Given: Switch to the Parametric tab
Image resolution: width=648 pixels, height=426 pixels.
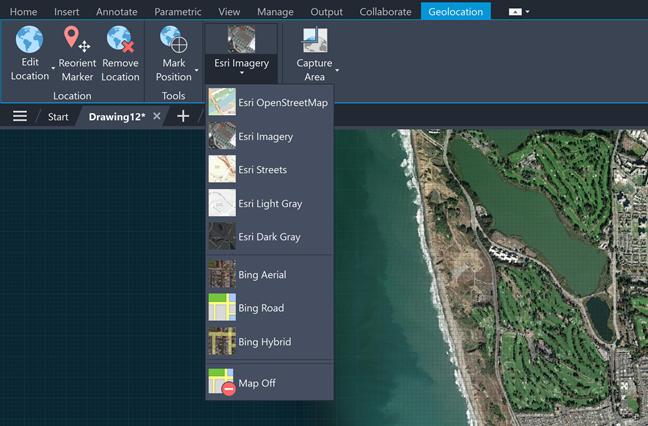Looking at the screenshot, I should (x=178, y=12).
